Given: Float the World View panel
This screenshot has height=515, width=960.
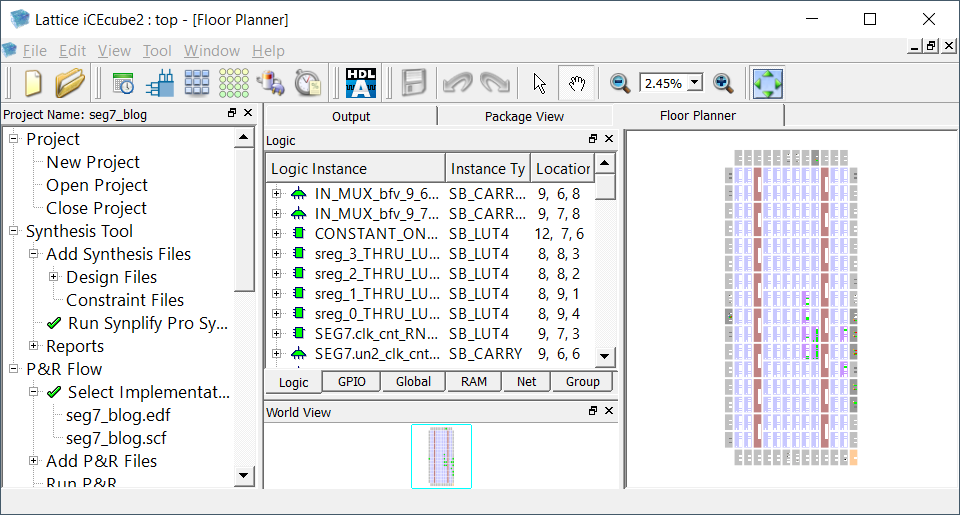Looking at the screenshot, I should tap(593, 411).
